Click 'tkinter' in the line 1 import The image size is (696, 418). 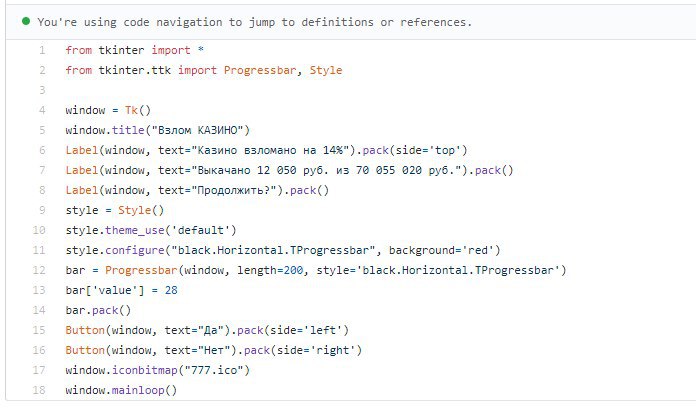tap(121, 50)
